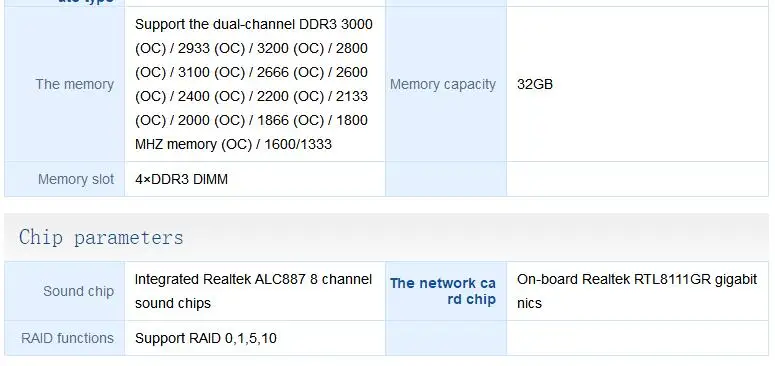The image size is (775, 366).
Task: Click 'Support the dual-channel DDR3 3000' line
Action: click(254, 24)
